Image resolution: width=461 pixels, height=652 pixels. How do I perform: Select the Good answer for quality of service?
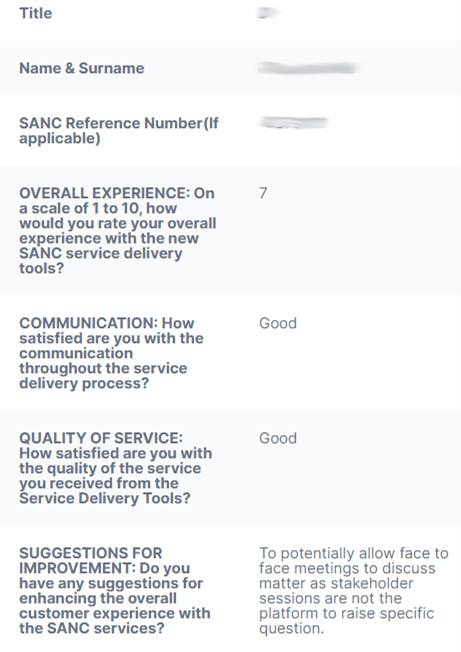point(278,438)
